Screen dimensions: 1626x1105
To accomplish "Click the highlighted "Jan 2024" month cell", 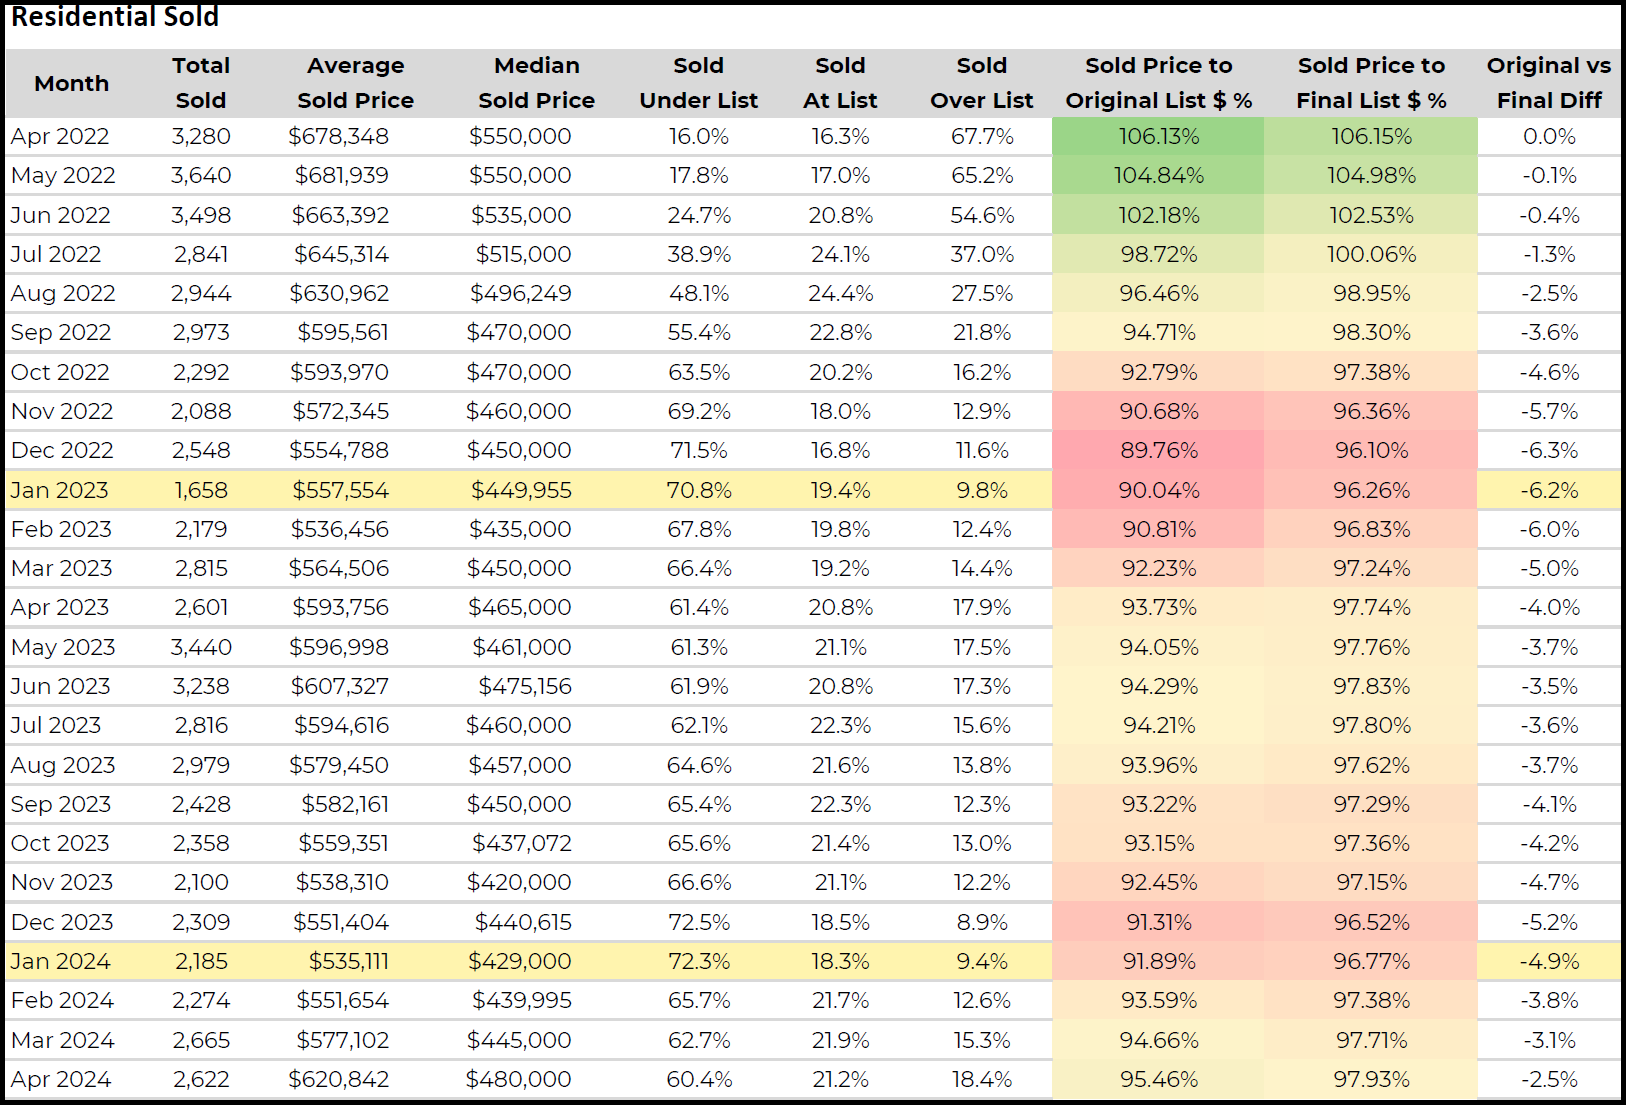I will point(60,961).
